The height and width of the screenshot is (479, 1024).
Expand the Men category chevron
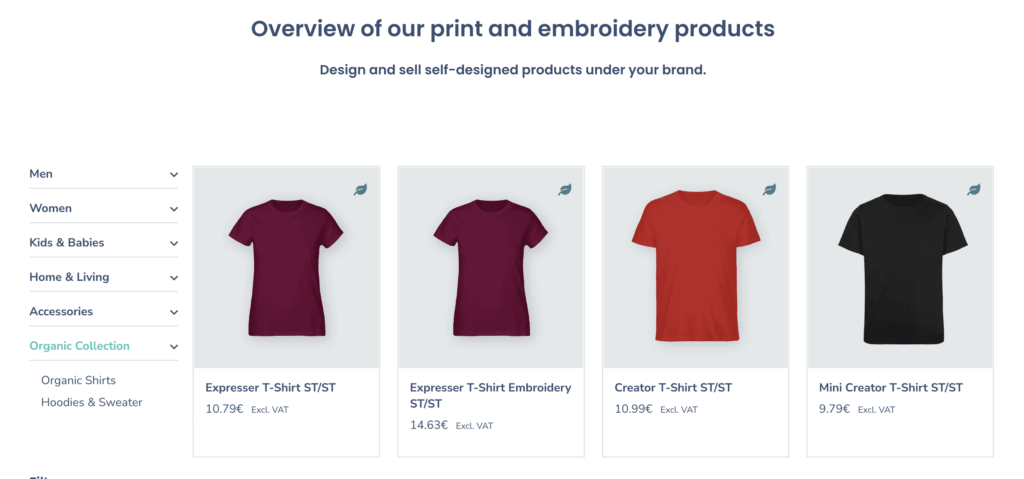coord(174,174)
